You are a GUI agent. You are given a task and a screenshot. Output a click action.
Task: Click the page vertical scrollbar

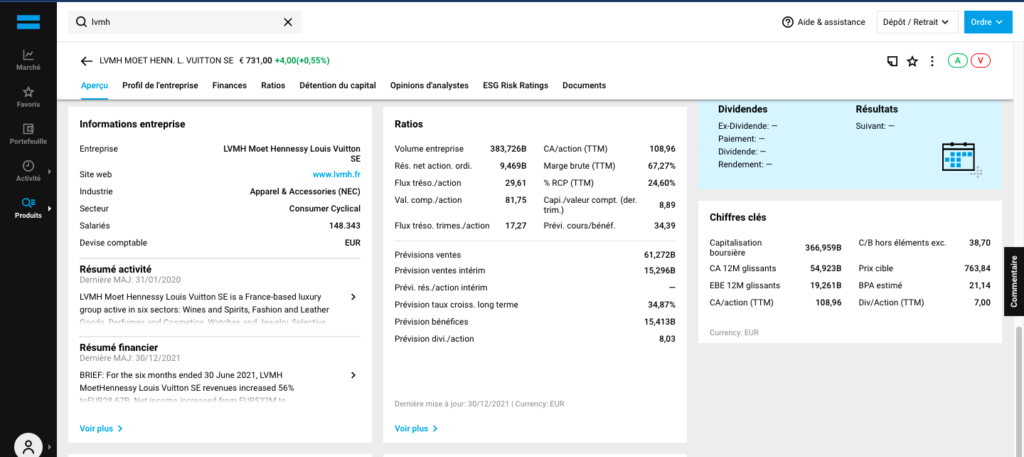coord(1019,392)
